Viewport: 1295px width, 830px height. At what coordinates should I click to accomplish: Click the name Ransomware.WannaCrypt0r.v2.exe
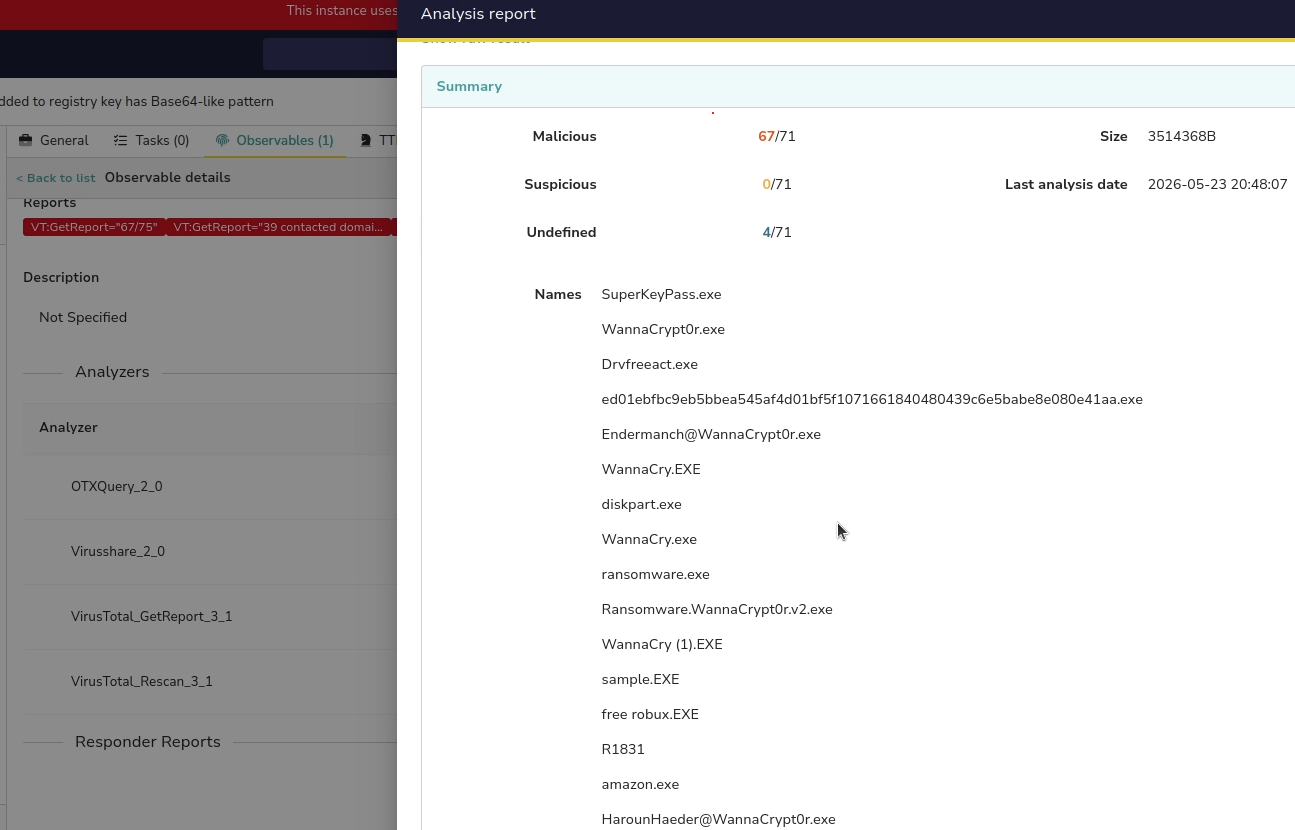717,609
